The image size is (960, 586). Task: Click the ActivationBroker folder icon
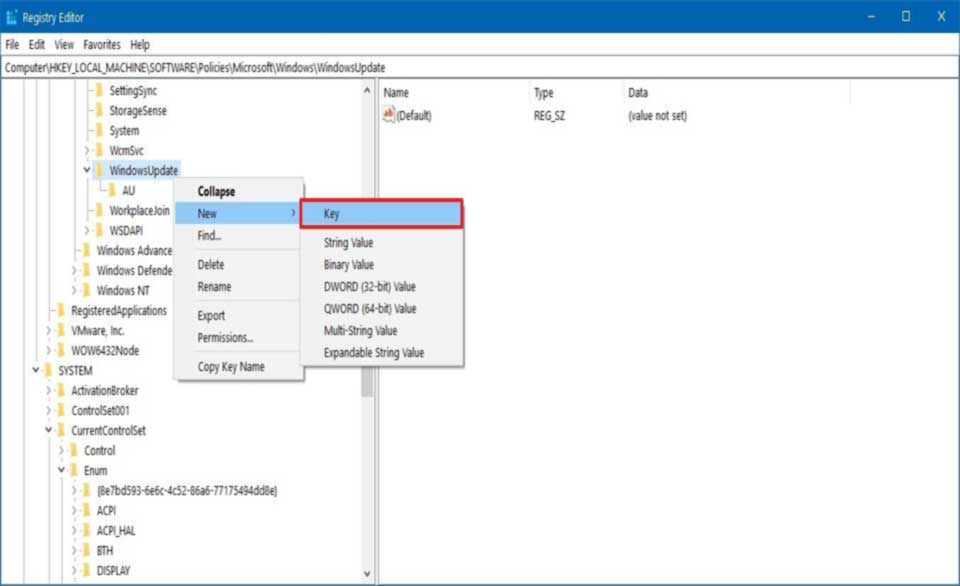(61, 391)
